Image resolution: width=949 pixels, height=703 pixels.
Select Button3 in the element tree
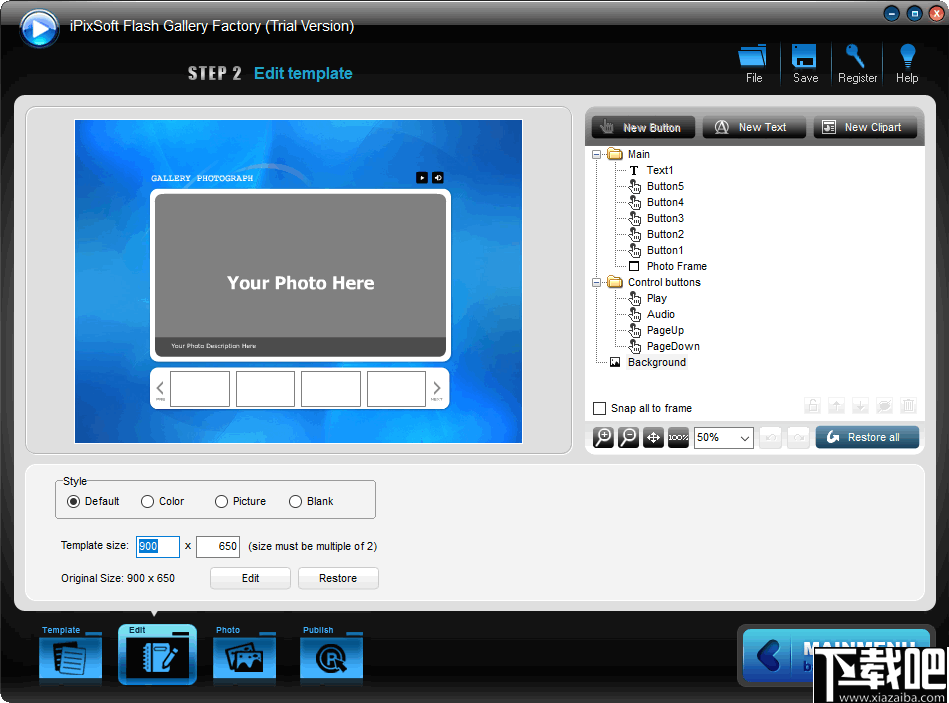(665, 218)
